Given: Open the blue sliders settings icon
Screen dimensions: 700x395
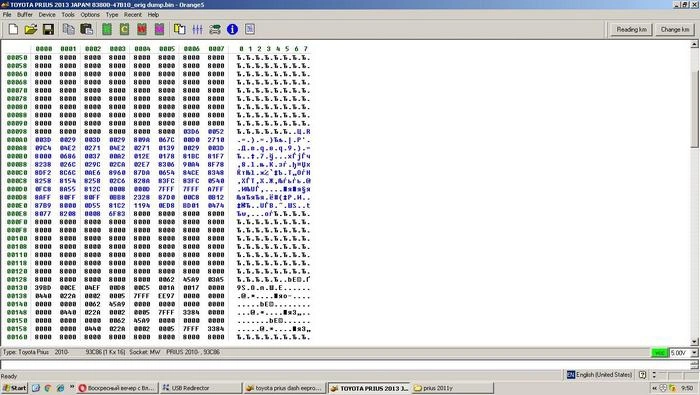Looking at the screenshot, I should 197,29.
